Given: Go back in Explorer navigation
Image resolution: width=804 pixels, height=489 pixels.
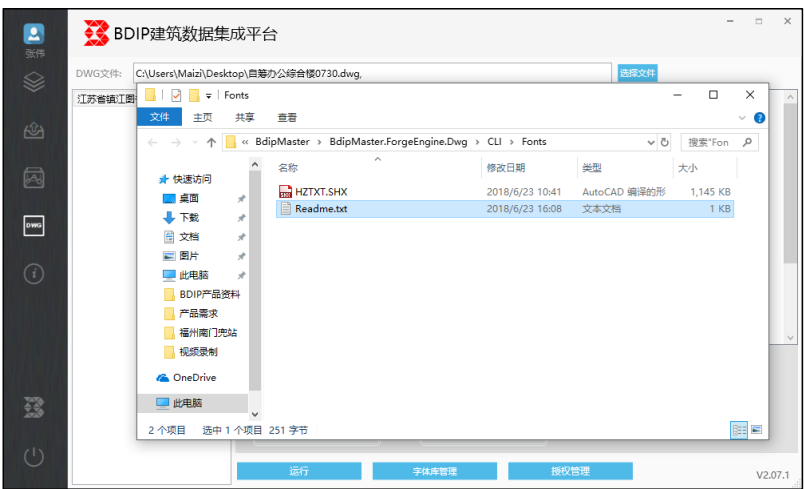Looking at the screenshot, I should tap(152, 142).
